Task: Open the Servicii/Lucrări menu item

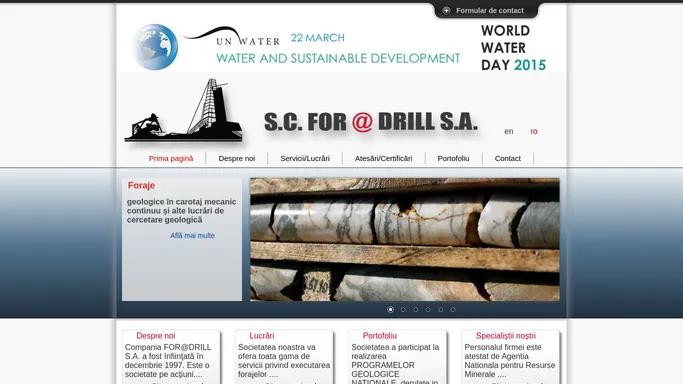Action: pyautogui.click(x=305, y=158)
